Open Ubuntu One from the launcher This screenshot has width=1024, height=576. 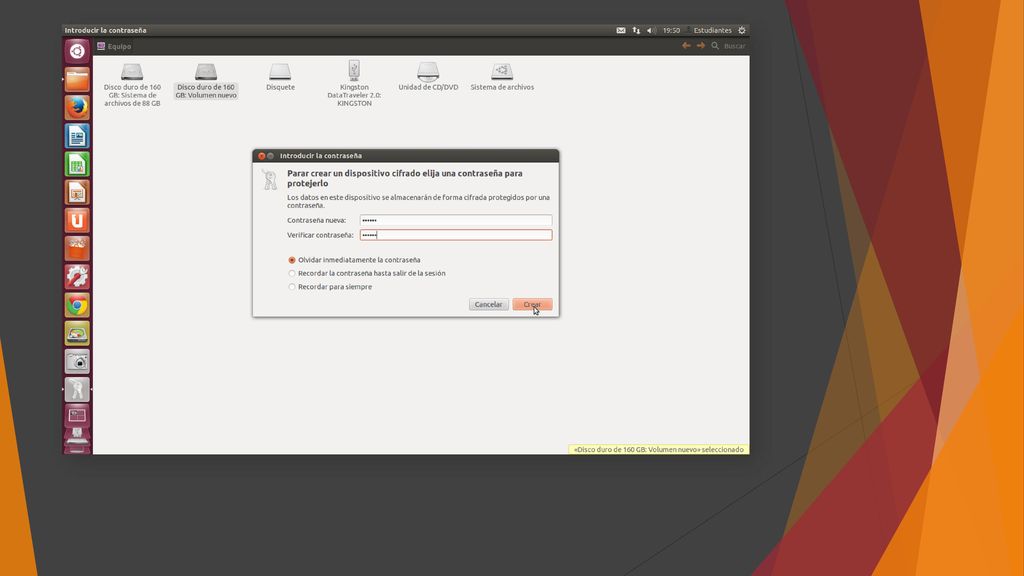(x=77, y=220)
